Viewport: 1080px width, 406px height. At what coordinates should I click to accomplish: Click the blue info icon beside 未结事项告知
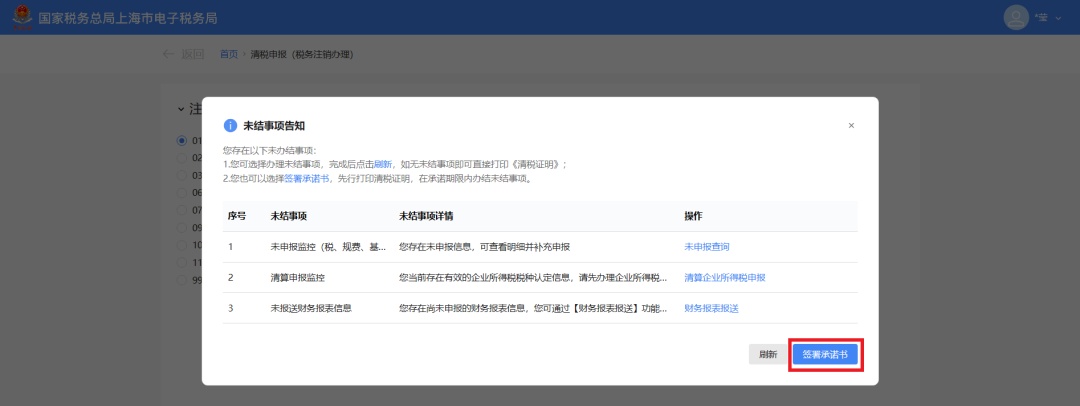click(x=230, y=126)
